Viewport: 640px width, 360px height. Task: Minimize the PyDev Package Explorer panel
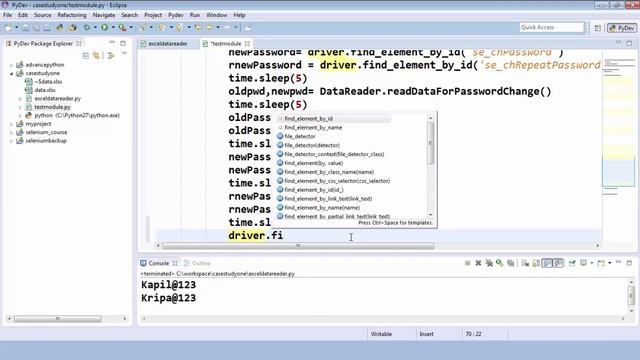click(x=112, y=43)
